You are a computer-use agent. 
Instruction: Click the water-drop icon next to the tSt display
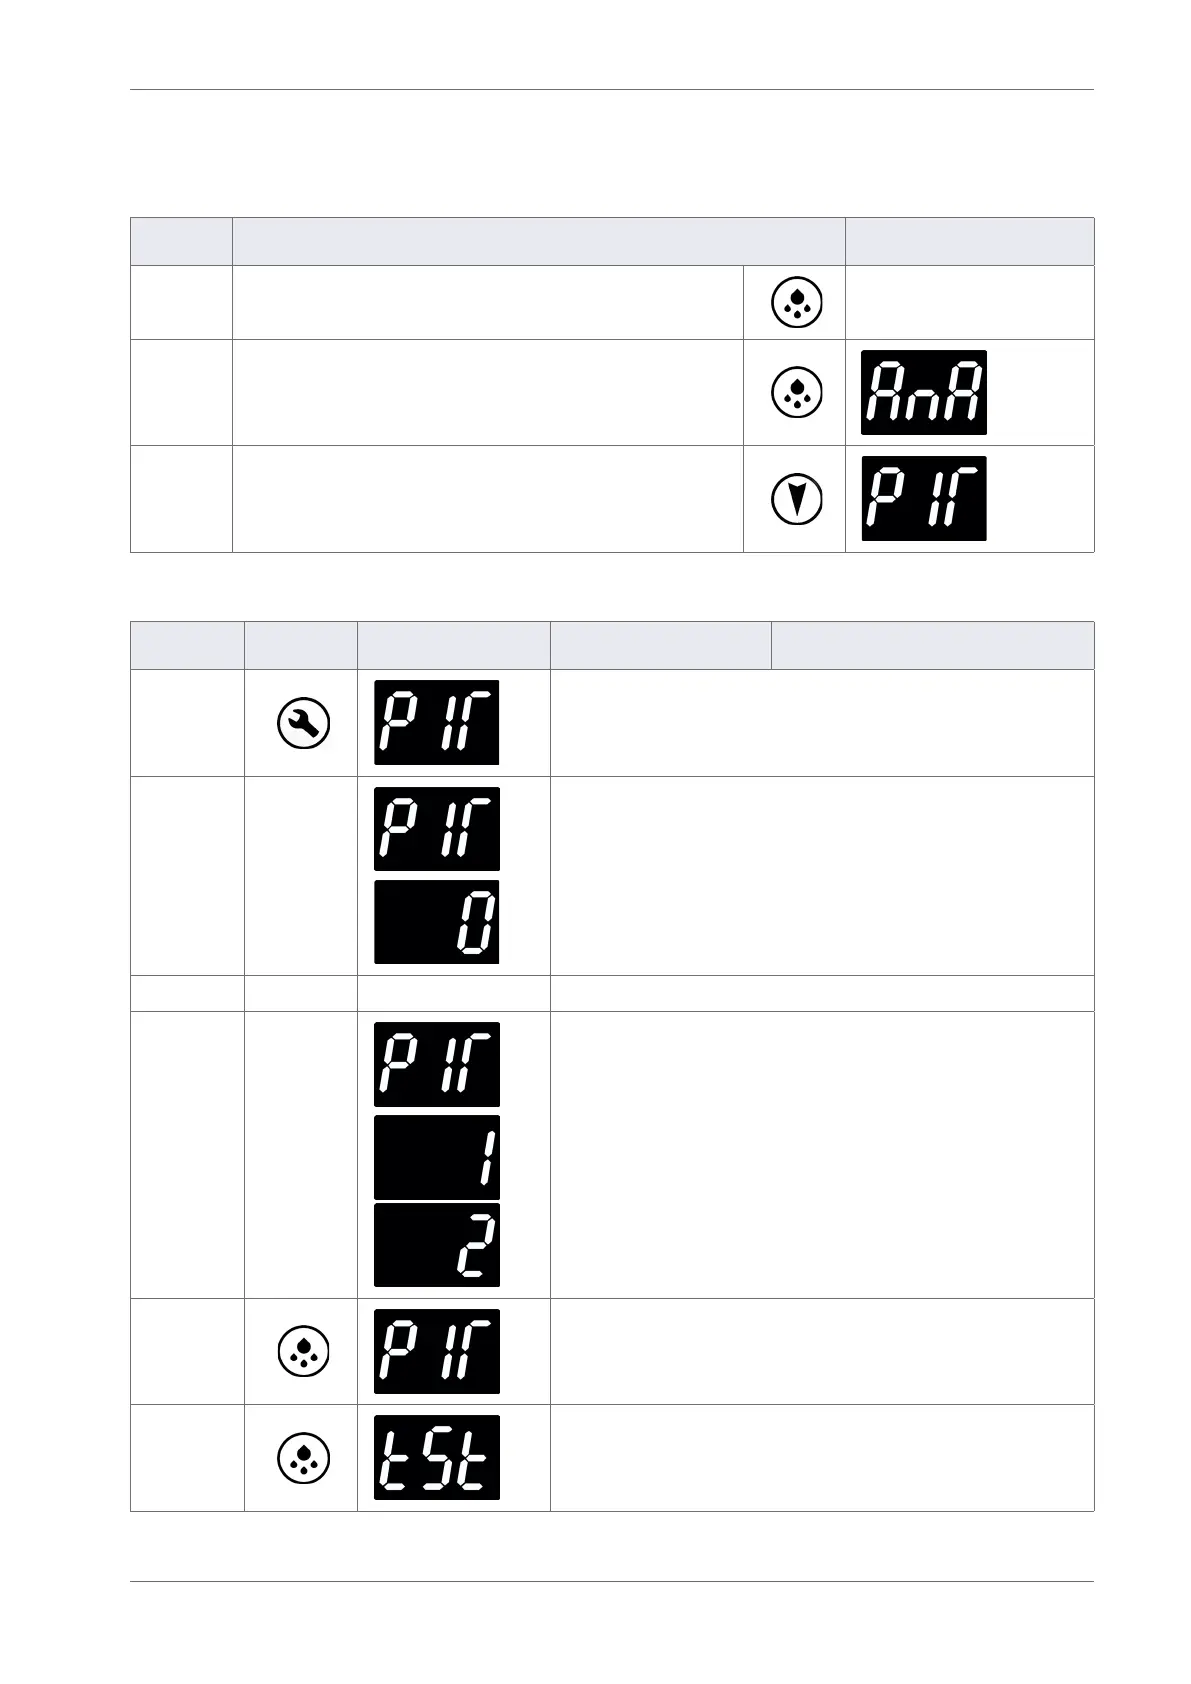[x=302, y=1457]
